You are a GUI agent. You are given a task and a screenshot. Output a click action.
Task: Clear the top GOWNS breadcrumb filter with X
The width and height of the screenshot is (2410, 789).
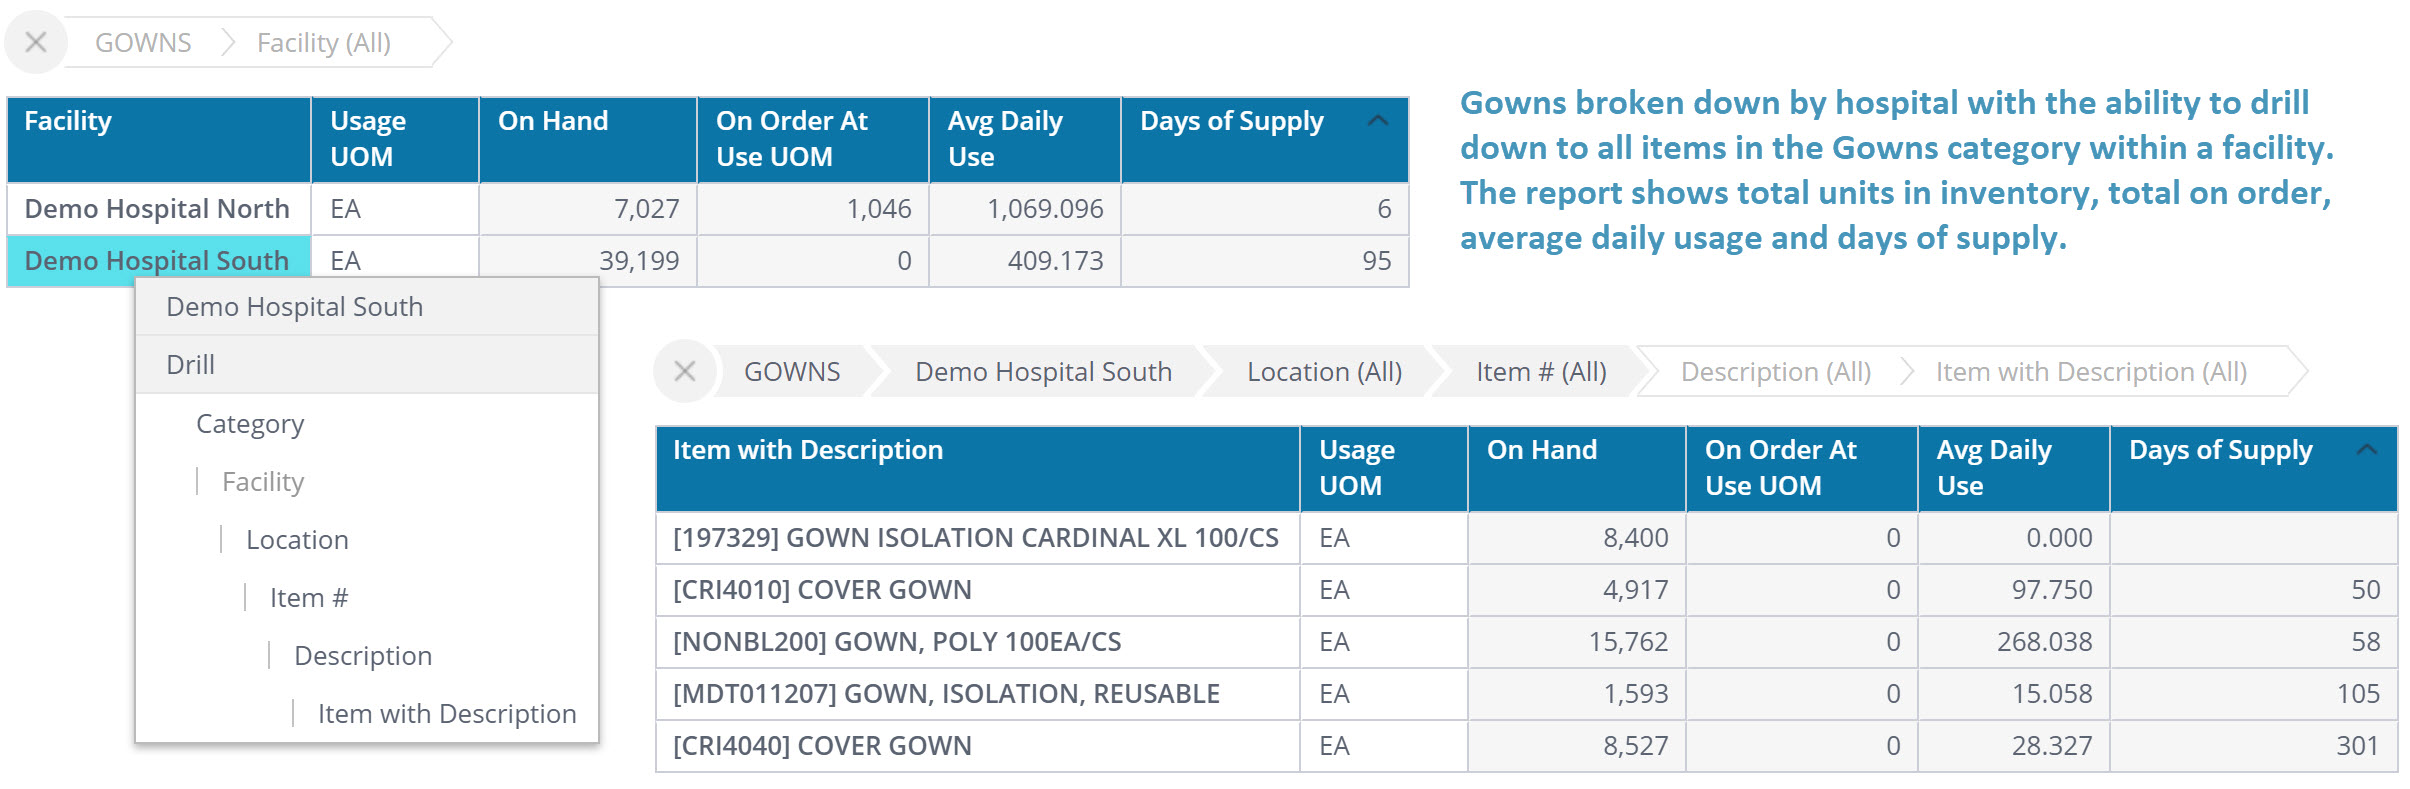click(36, 42)
